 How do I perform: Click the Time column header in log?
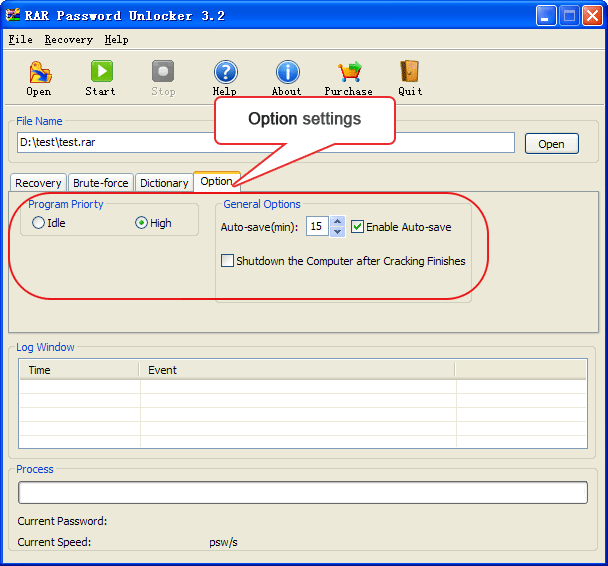click(x=79, y=370)
